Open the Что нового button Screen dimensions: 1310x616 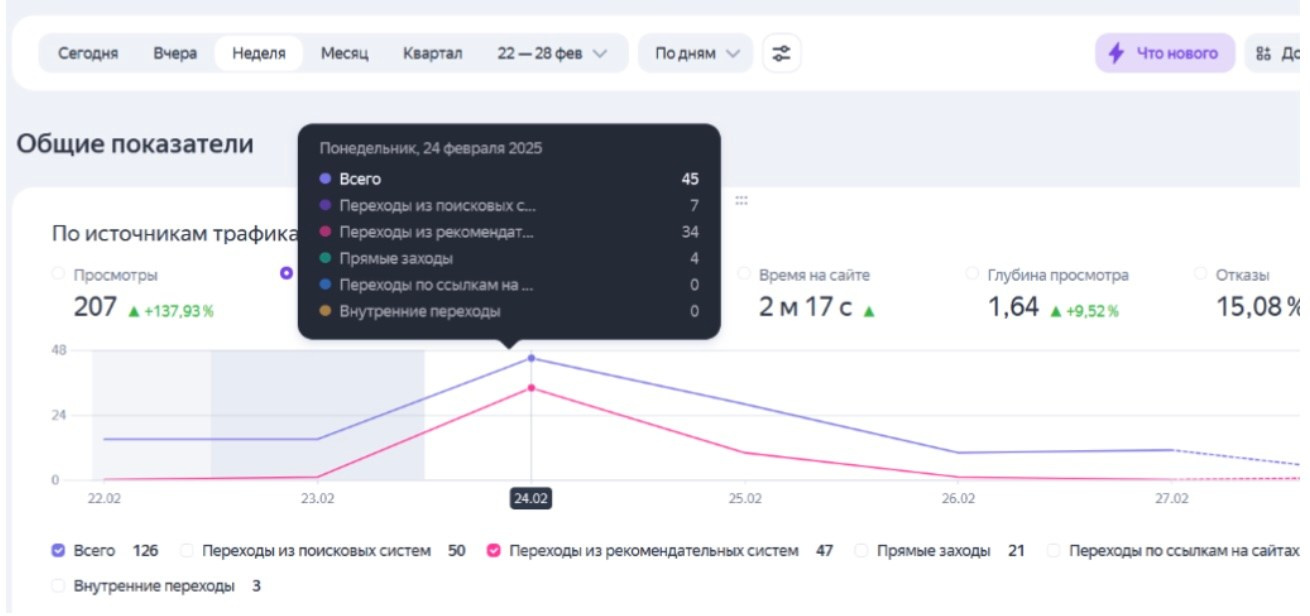tap(1165, 53)
